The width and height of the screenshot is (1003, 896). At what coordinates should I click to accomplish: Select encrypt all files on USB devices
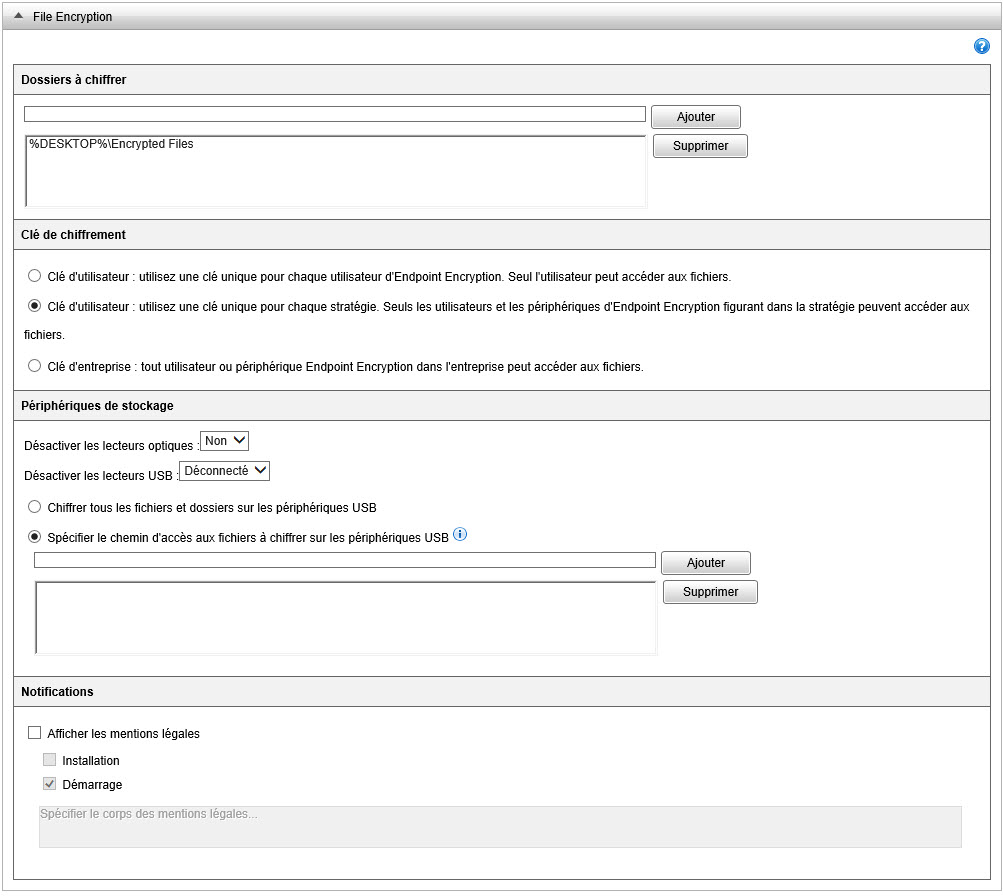(x=35, y=507)
